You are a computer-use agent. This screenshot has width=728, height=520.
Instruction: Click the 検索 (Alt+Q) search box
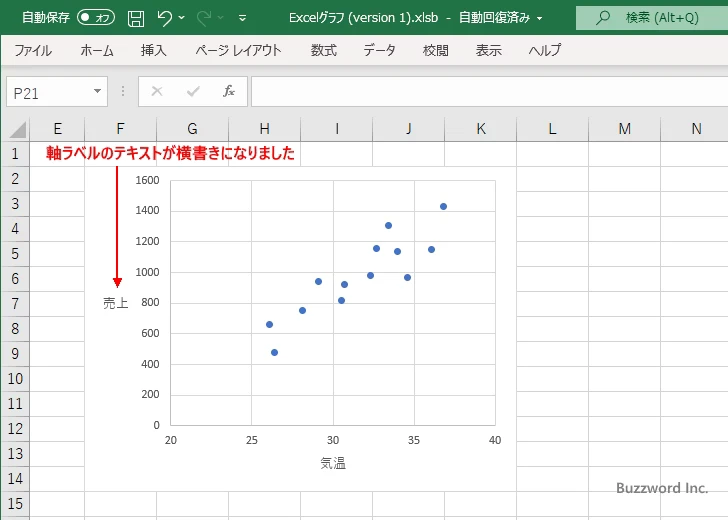click(x=652, y=18)
